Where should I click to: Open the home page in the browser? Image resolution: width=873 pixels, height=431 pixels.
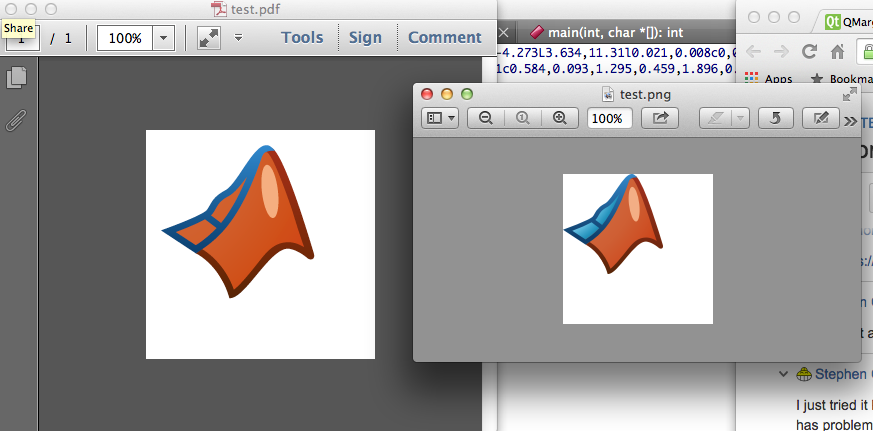tap(837, 52)
